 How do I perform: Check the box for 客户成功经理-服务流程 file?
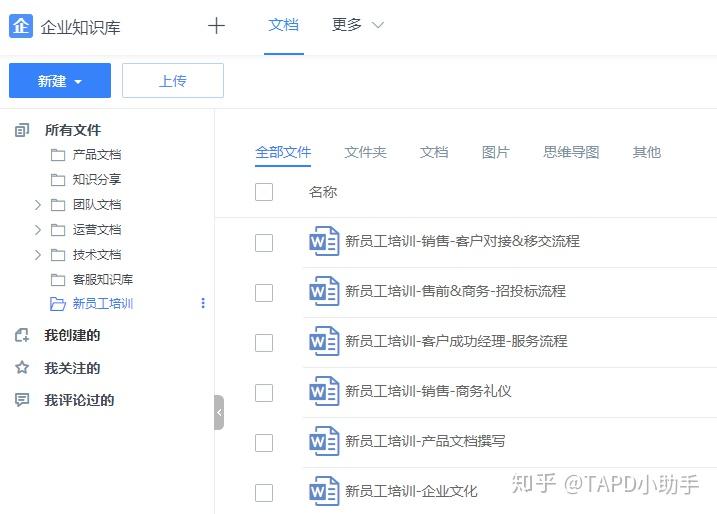tap(264, 343)
